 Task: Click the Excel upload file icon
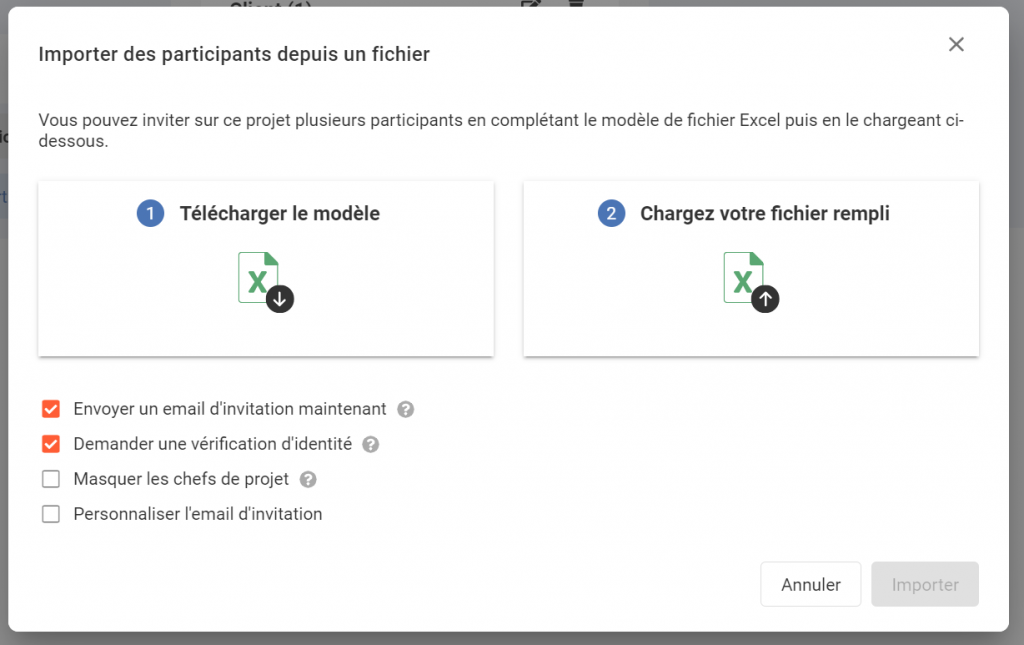click(751, 281)
